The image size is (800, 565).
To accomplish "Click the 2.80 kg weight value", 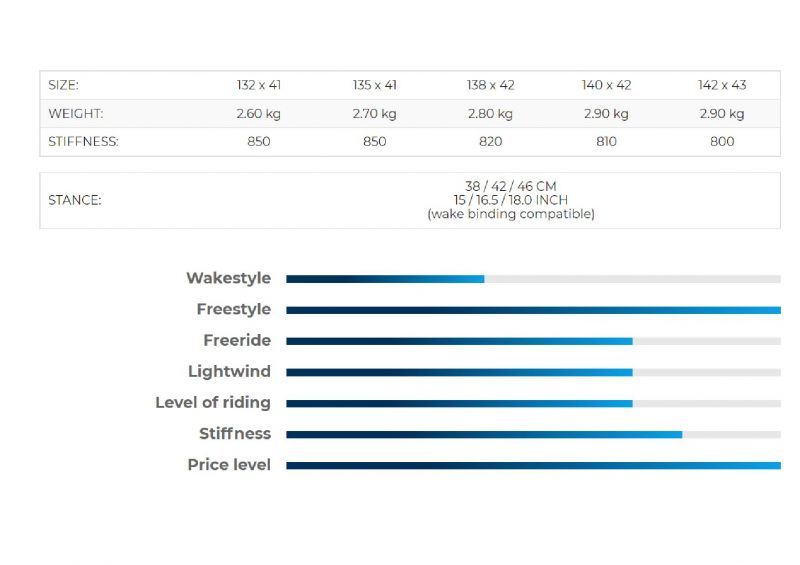I will pos(490,114).
